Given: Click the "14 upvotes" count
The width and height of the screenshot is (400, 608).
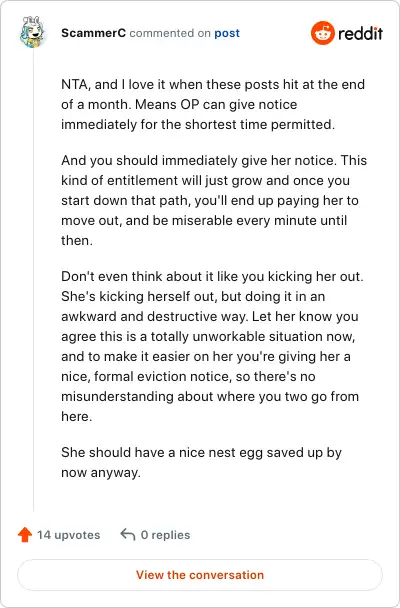Looking at the screenshot, I should click(69, 535).
